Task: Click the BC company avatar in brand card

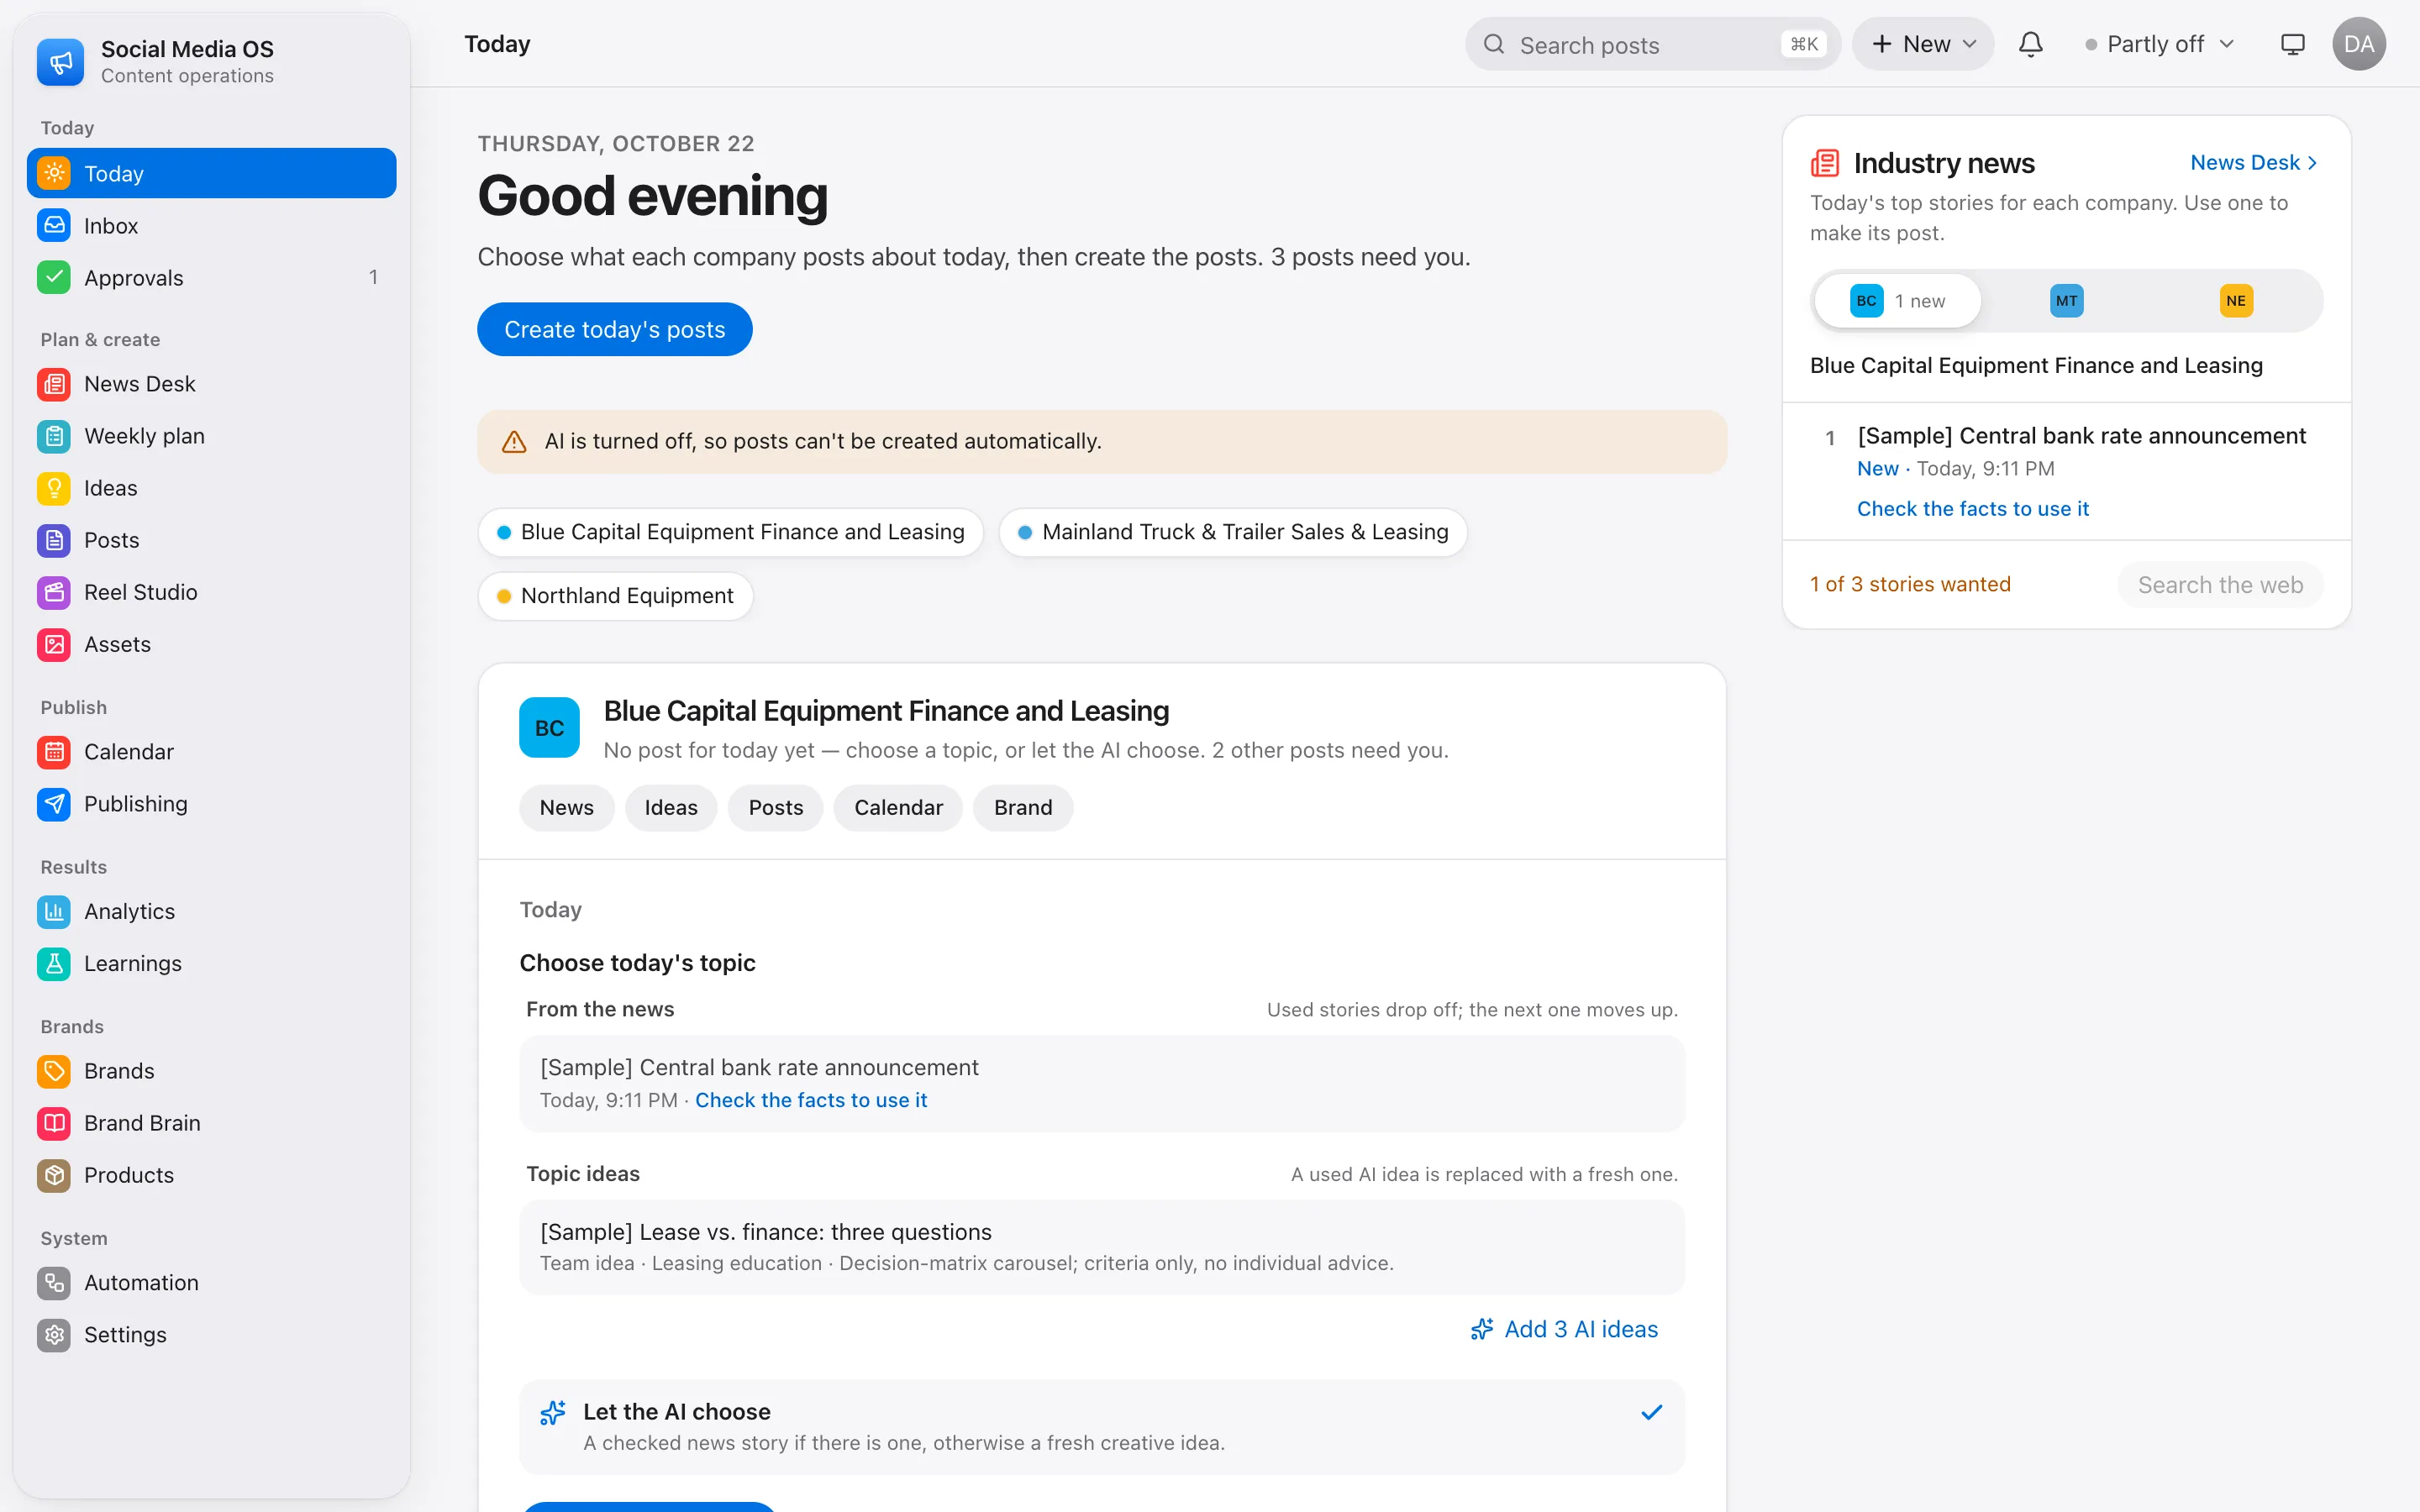Action: click(x=549, y=727)
